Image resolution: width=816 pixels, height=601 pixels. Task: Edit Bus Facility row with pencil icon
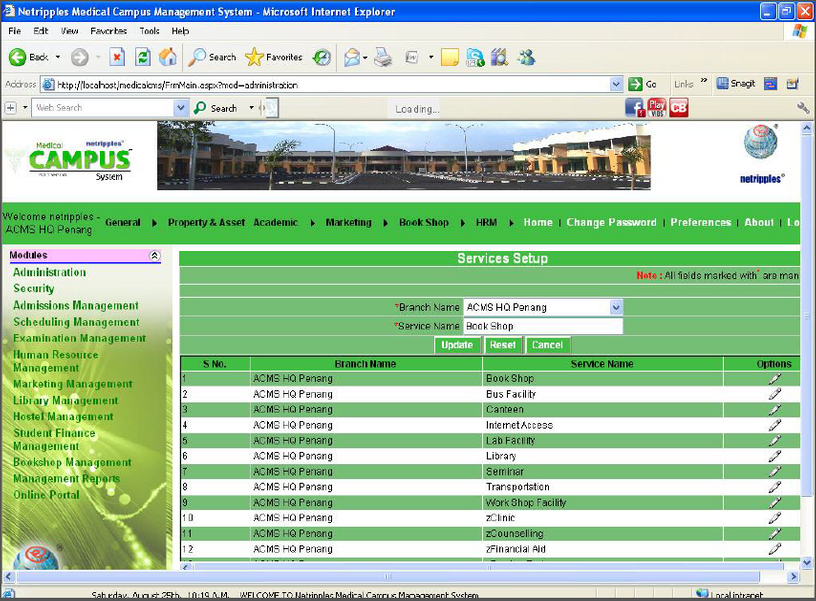tap(774, 394)
